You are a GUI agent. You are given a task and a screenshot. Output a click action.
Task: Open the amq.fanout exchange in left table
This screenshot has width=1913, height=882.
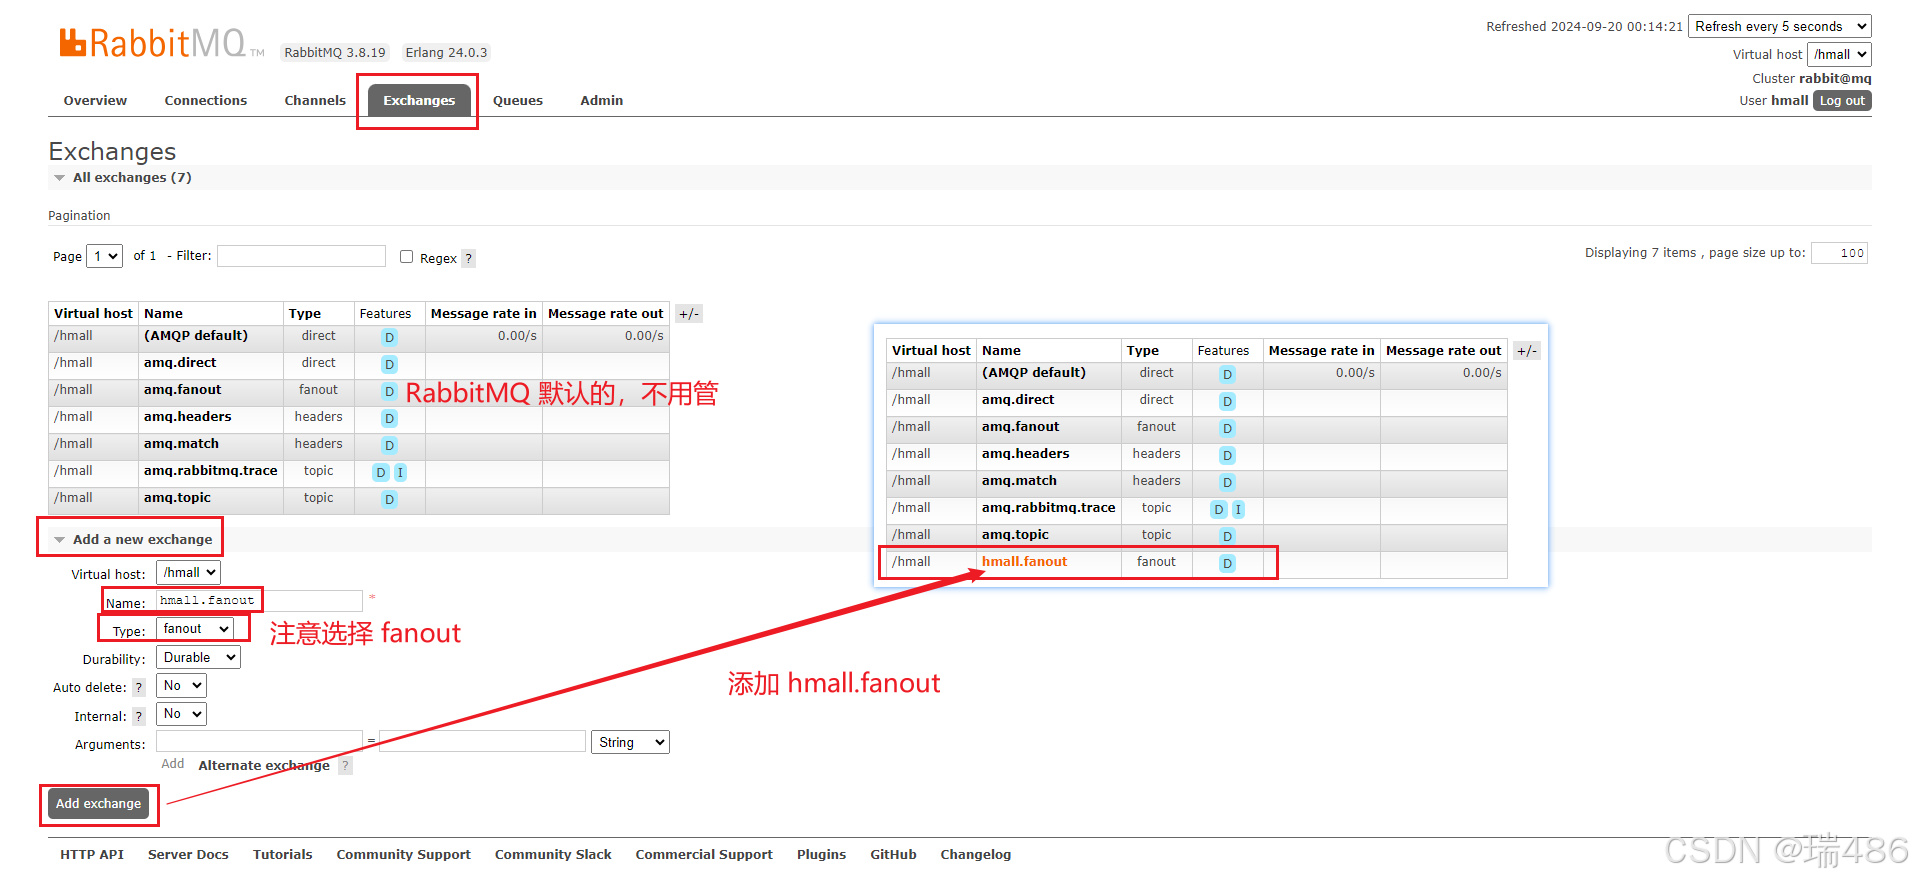pos(183,390)
